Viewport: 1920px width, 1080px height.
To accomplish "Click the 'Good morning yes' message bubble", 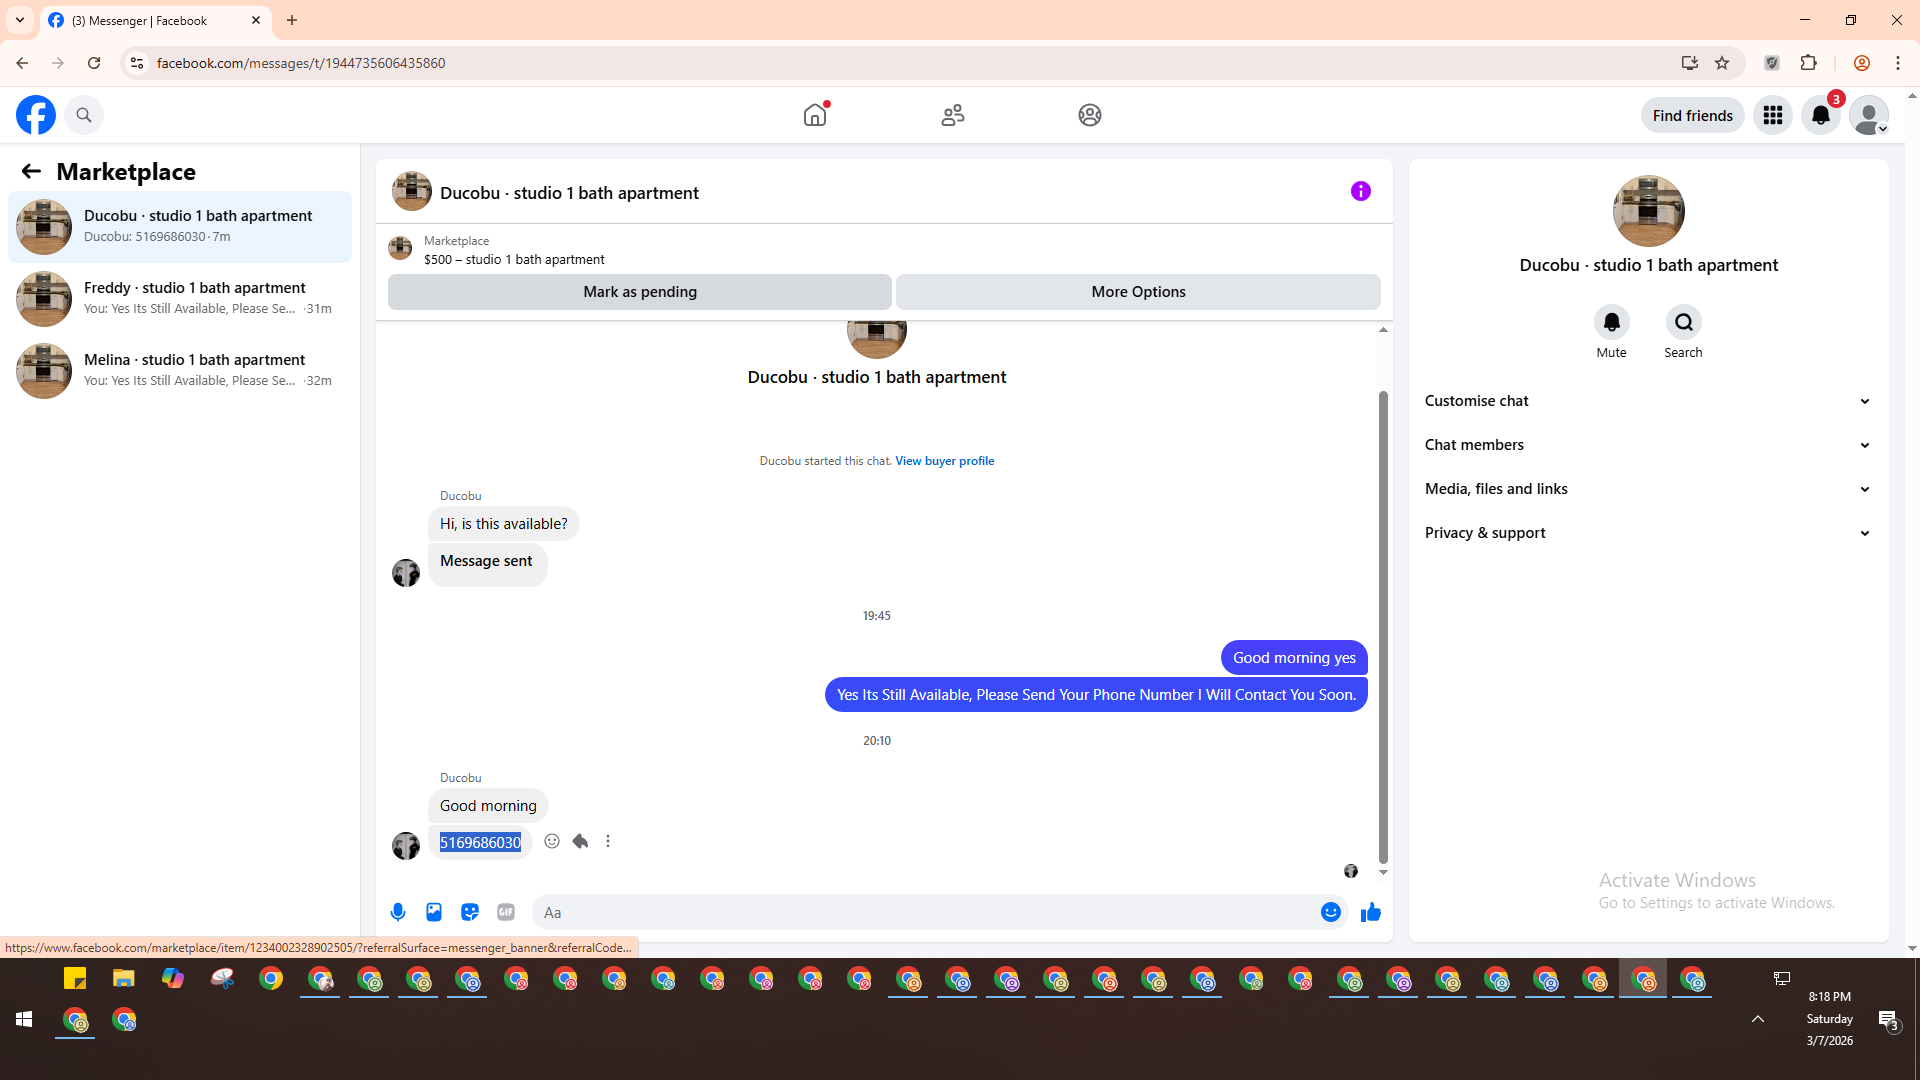I will (1294, 658).
